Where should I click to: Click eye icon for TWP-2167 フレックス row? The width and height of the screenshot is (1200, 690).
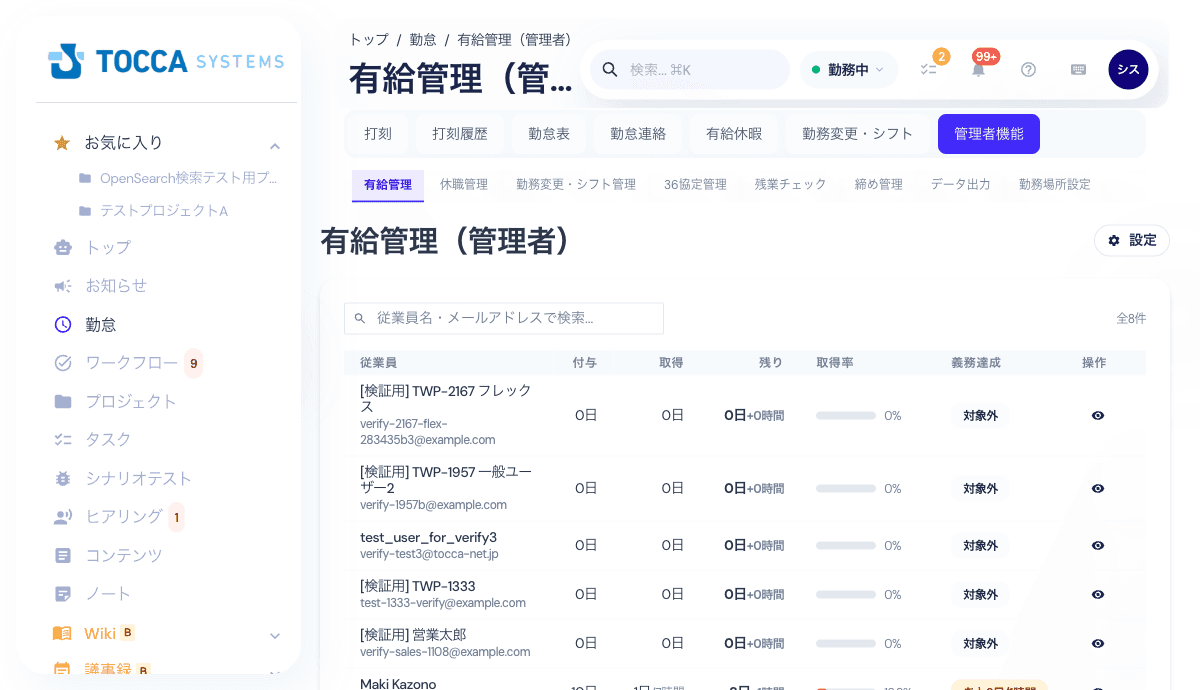pyautogui.click(x=1098, y=416)
